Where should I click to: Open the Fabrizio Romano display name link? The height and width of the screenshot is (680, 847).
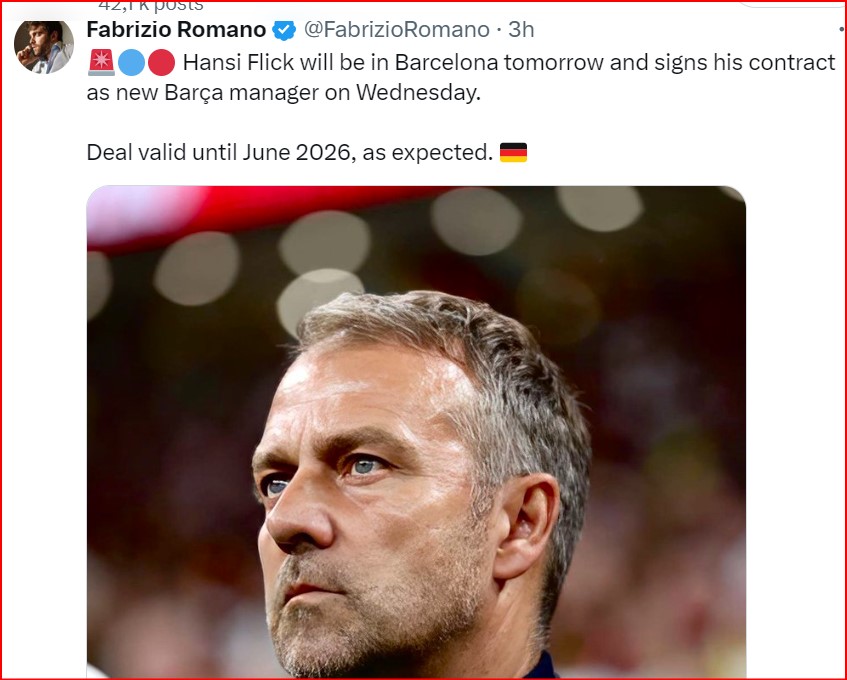(177, 29)
